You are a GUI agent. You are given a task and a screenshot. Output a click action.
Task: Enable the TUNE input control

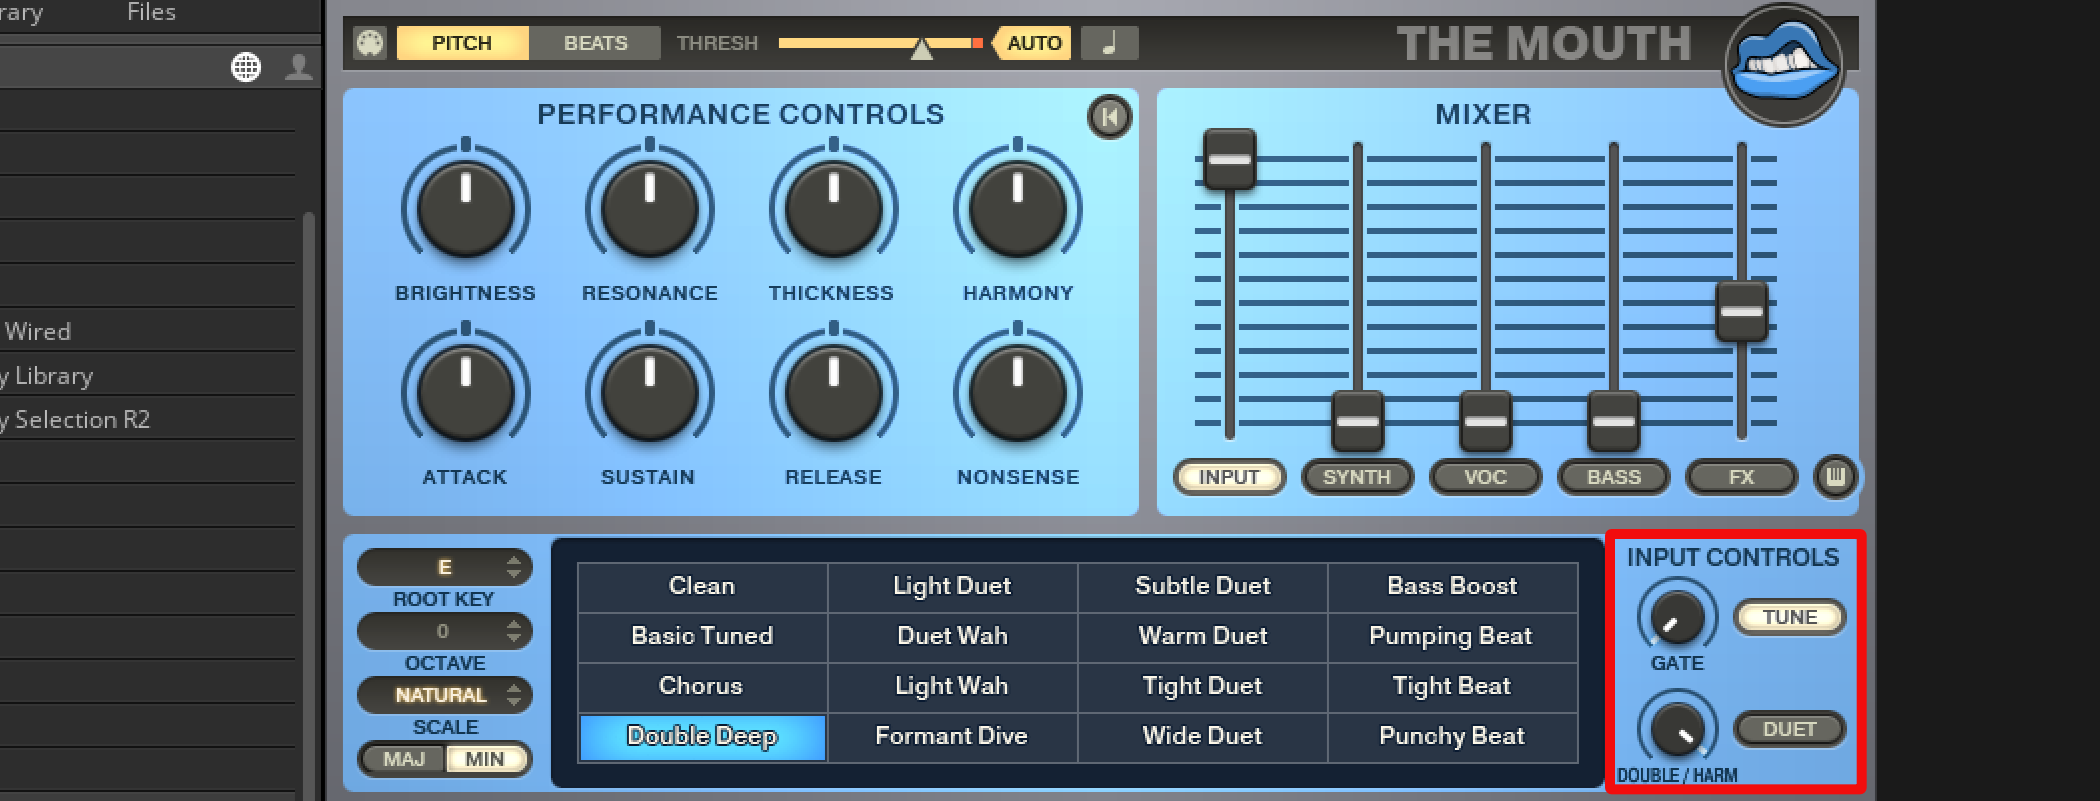point(1790,617)
